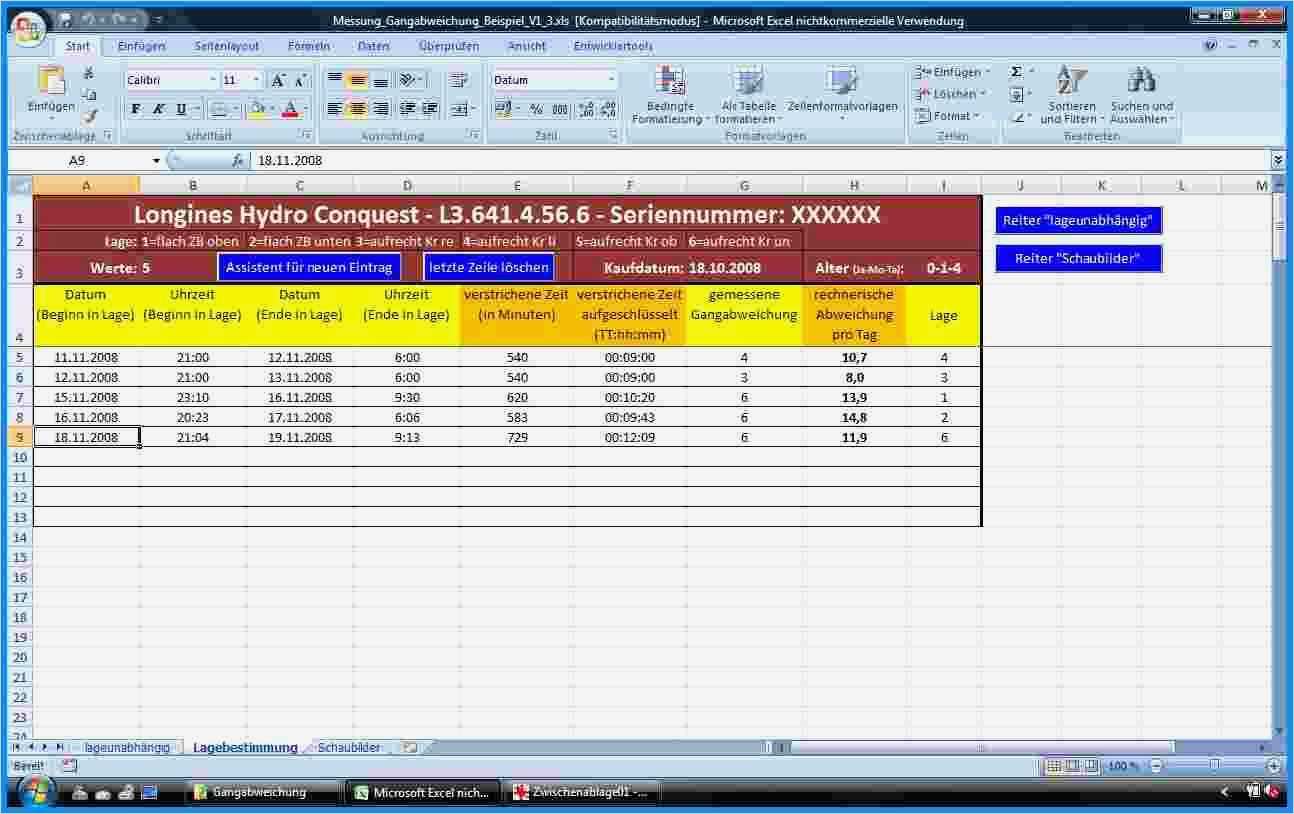Image resolution: width=1294 pixels, height=814 pixels.
Task: Open the fill color dropdown arrow
Action: (x=273, y=109)
